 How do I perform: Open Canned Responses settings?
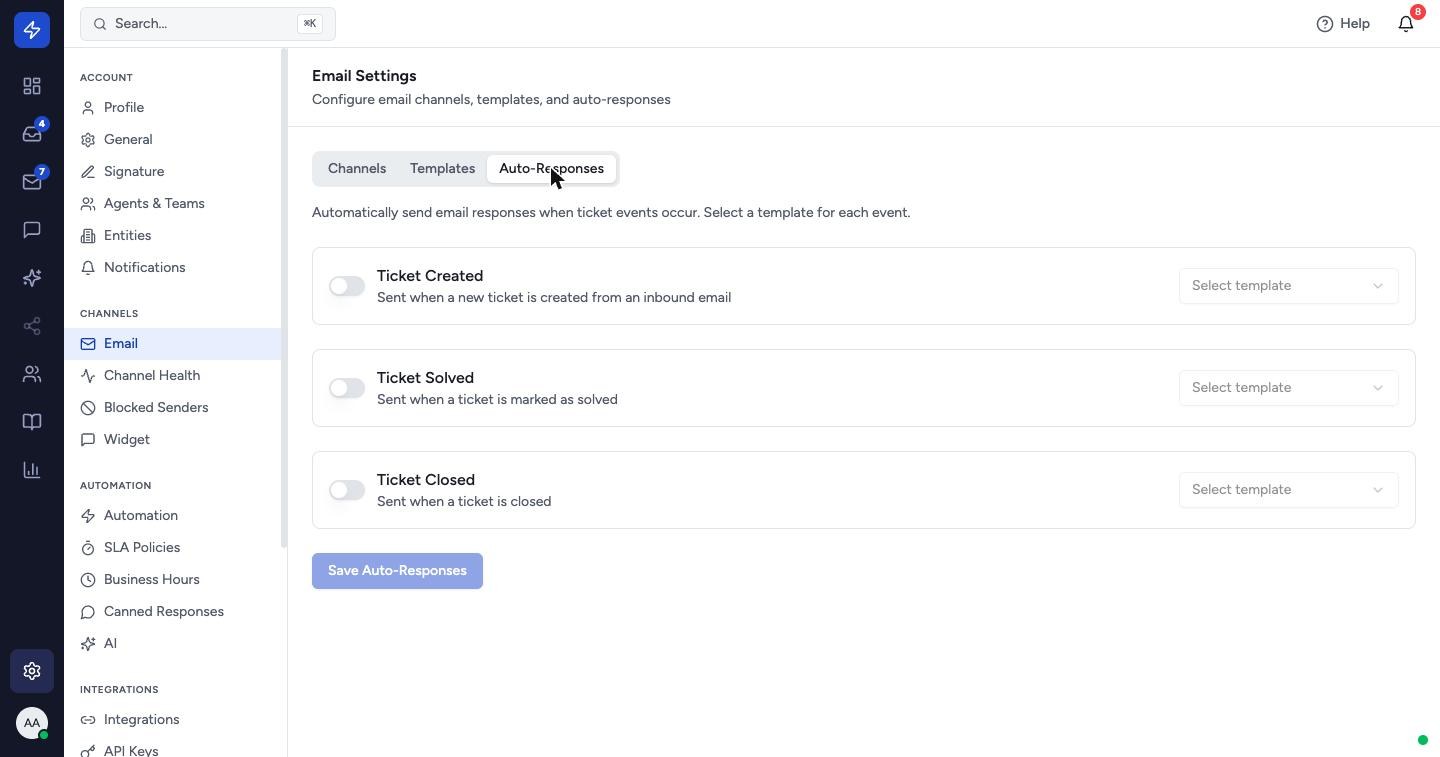[x=172, y=611]
